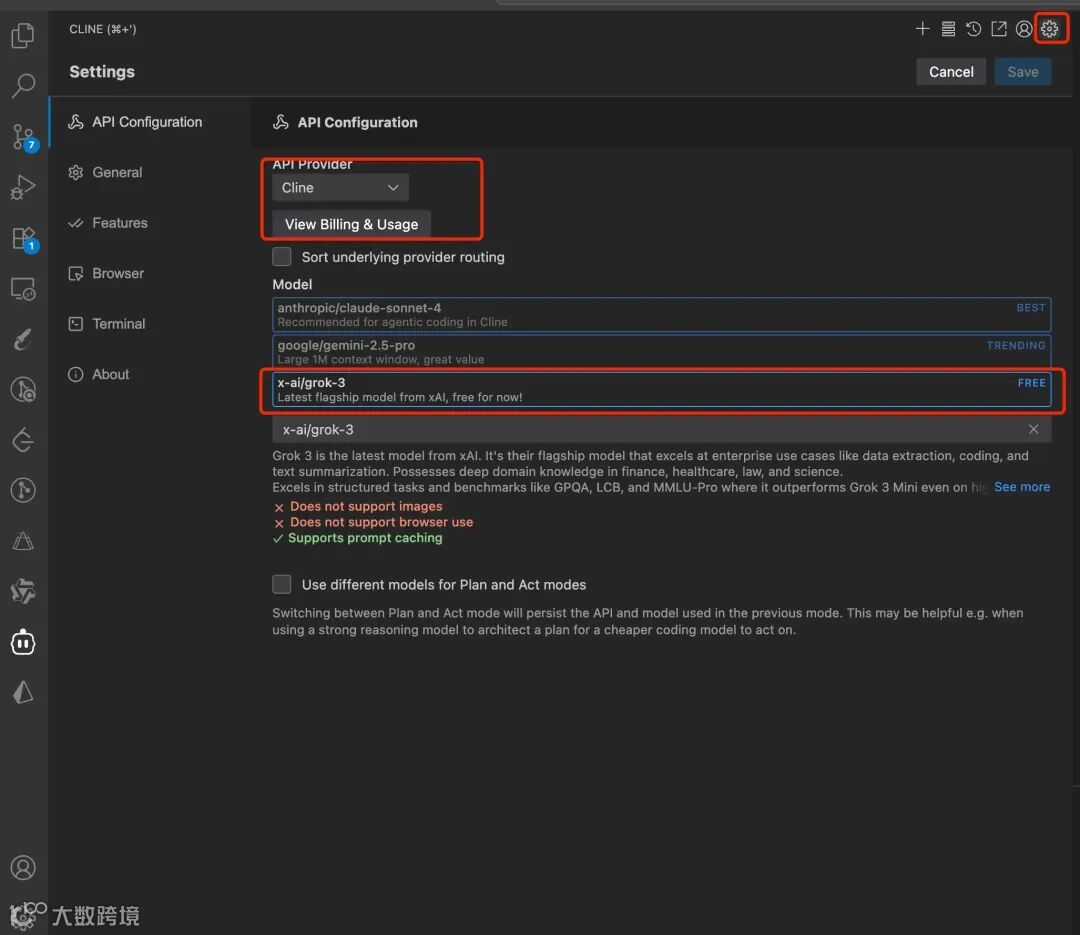Image resolution: width=1080 pixels, height=935 pixels.
Task: Open the Explorer view in activity bar
Action: [x=23, y=35]
